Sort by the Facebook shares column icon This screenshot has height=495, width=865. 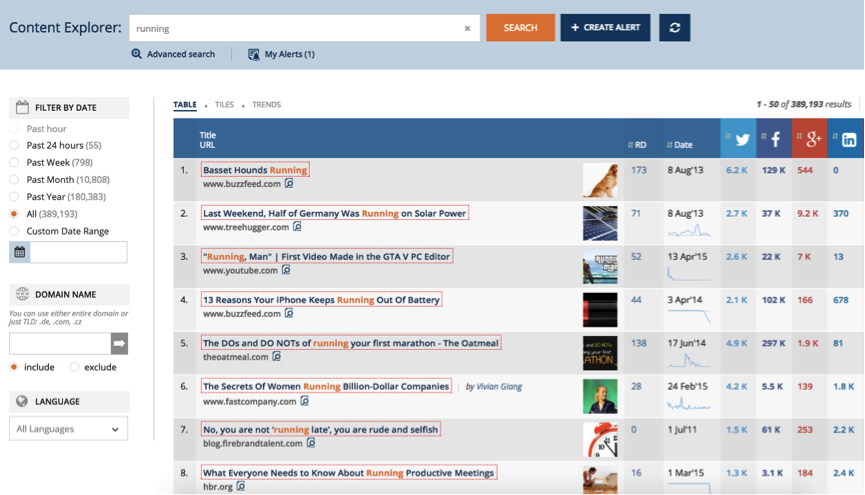coord(775,140)
